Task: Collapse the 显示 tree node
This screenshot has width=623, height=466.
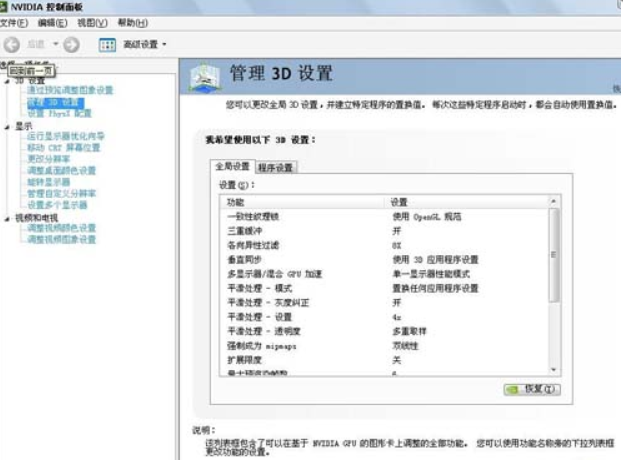Action: [x=7, y=127]
